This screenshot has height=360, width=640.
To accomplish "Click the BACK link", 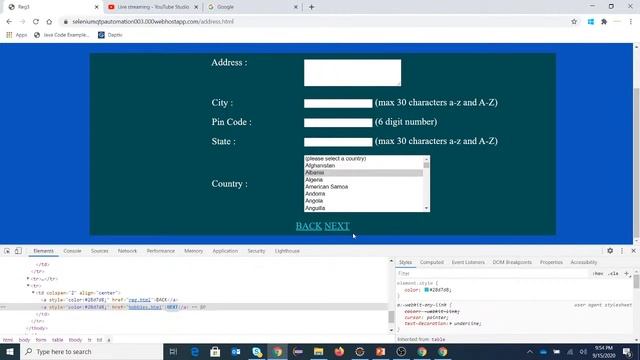I will (309, 226).
